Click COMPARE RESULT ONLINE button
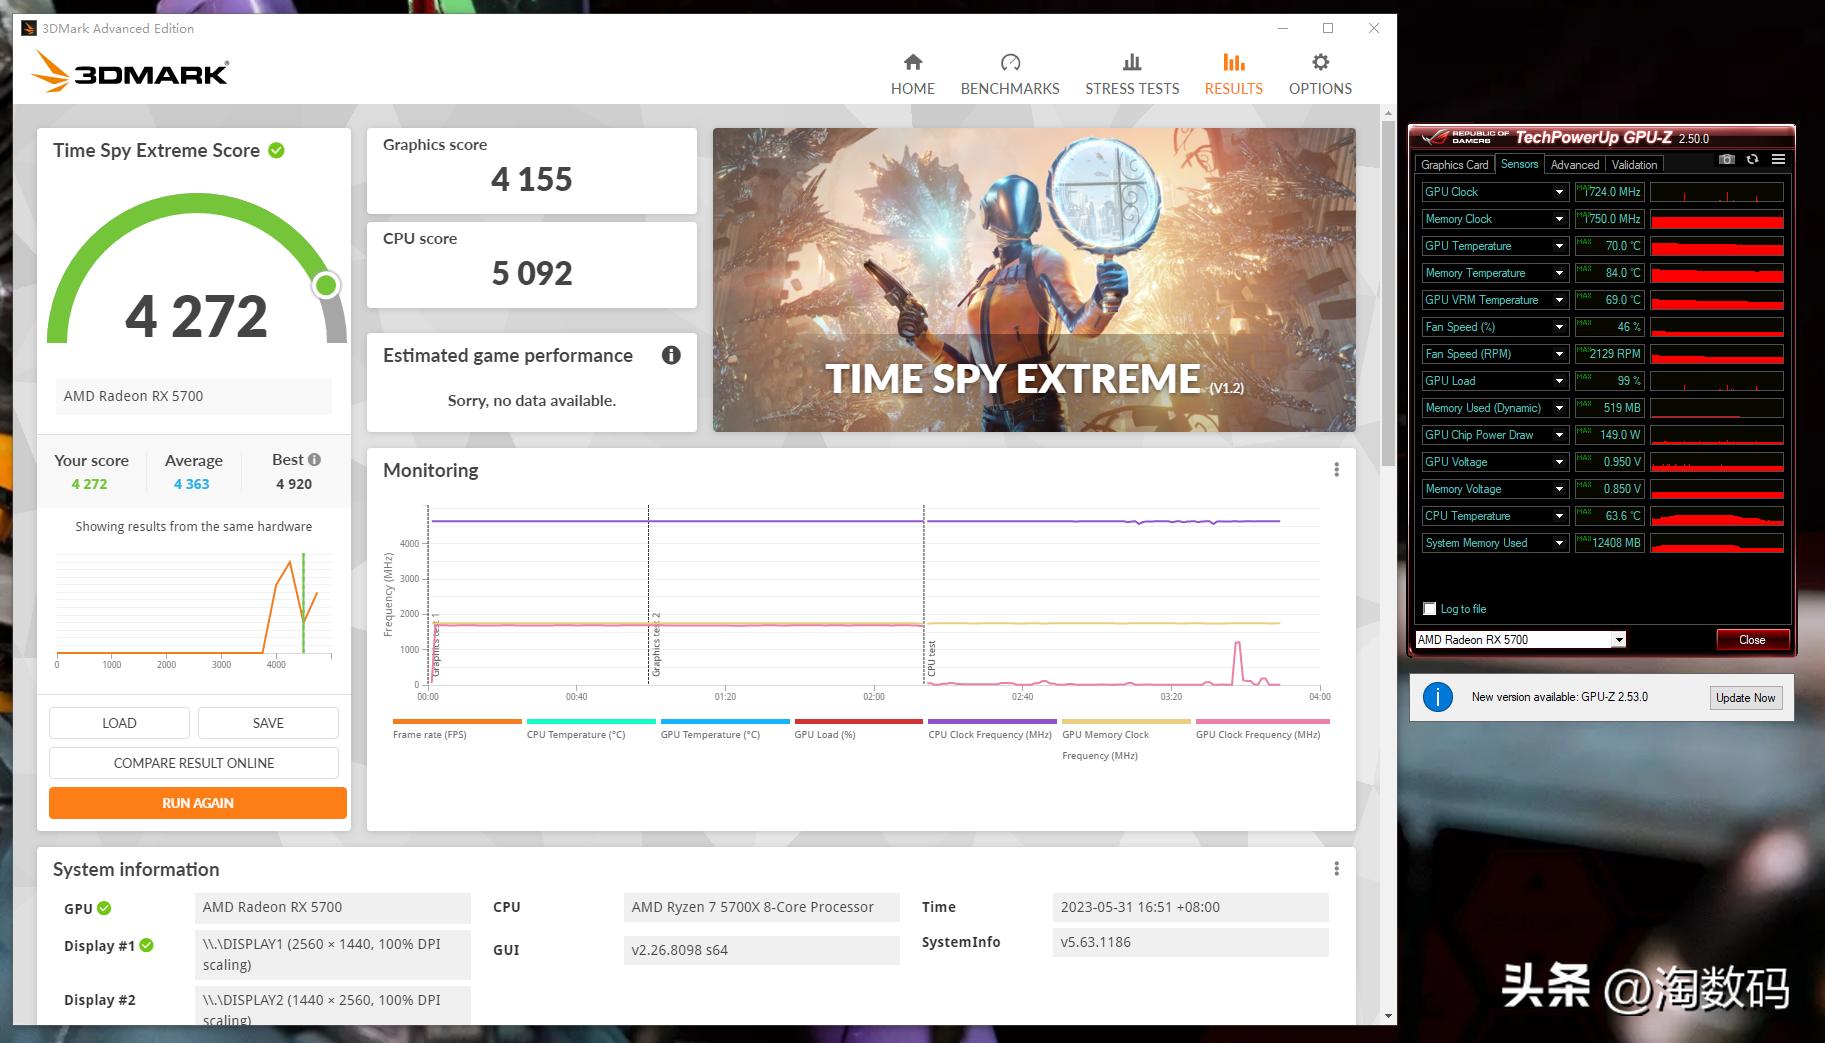This screenshot has height=1043, width=1825. [x=194, y=763]
